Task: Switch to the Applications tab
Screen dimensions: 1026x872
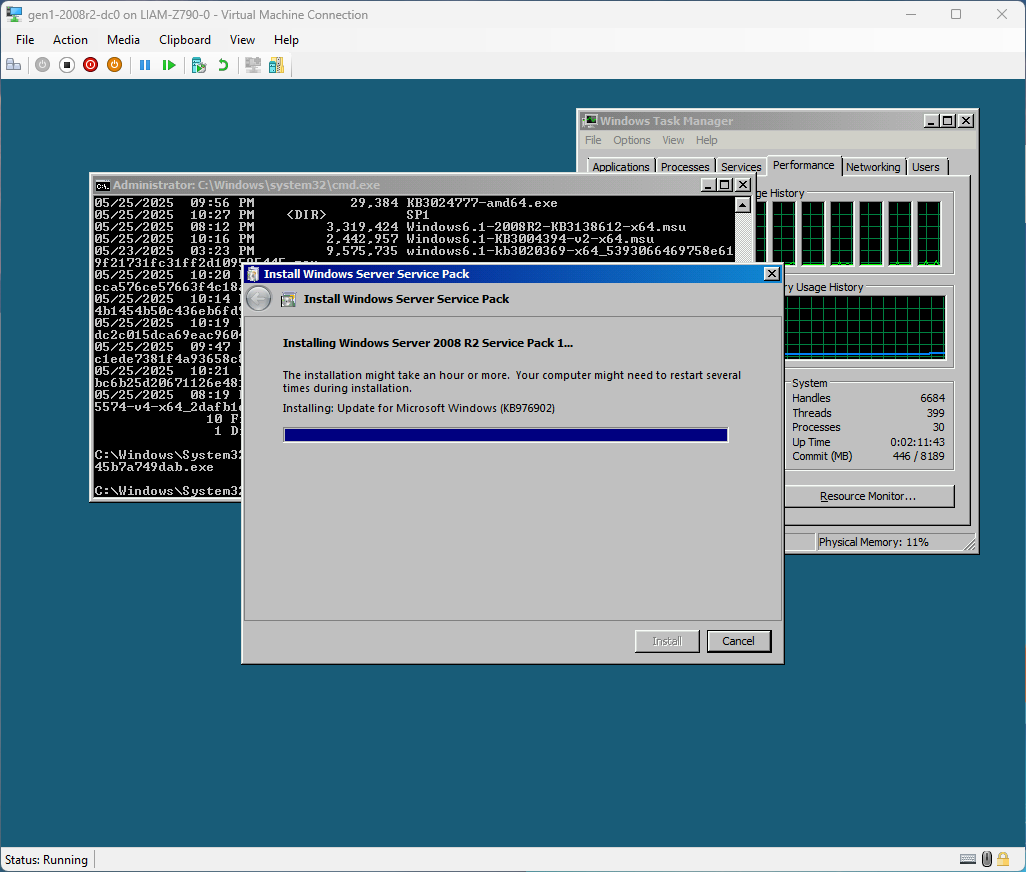Action: tap(620, 167)
